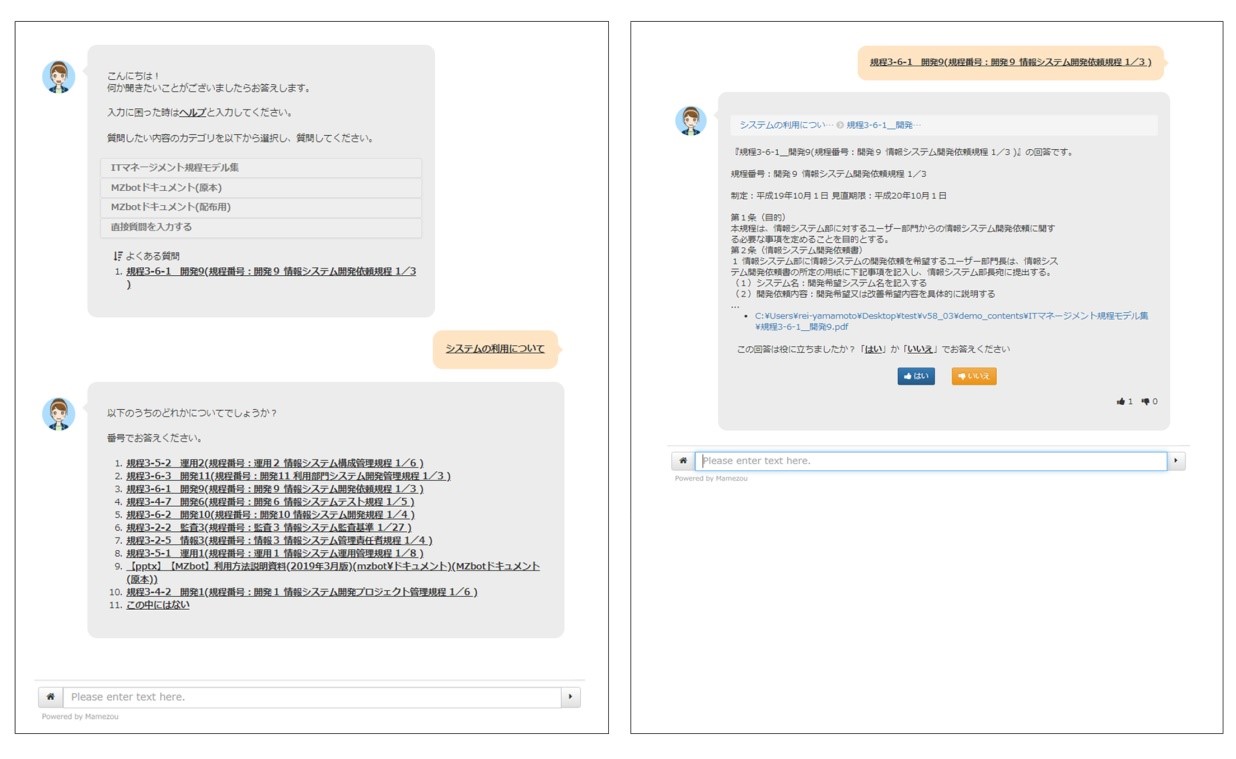The image size is (1236, 759).
Task: Click the 制定:平成19年10月1日 line
Action: click(x=838, y=196)
